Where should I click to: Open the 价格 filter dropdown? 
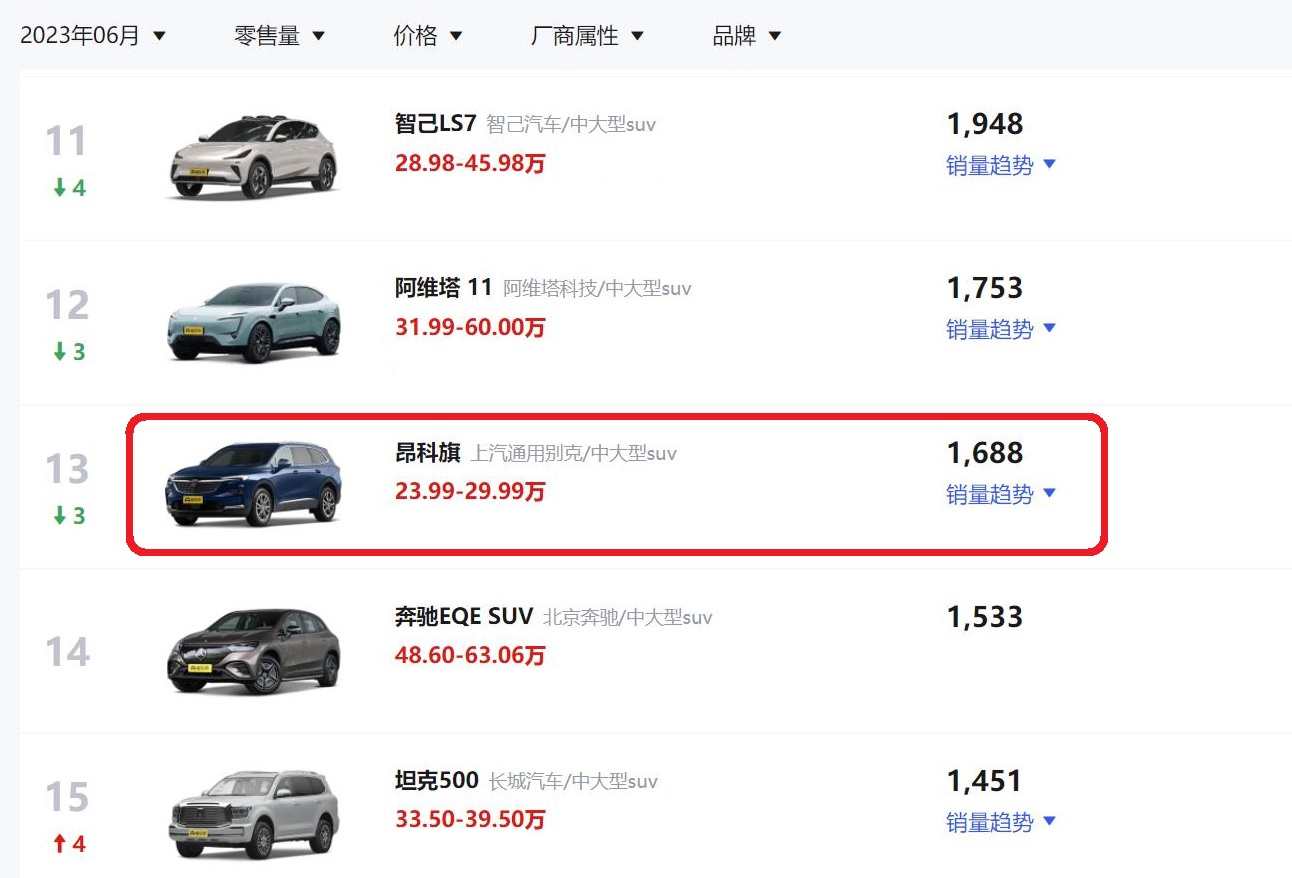point(428,36)
